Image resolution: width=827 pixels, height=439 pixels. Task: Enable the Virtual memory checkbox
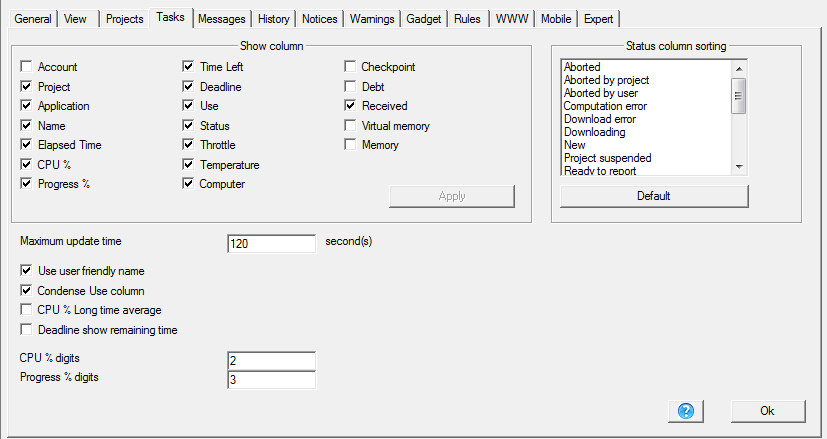tap(350, 125)
